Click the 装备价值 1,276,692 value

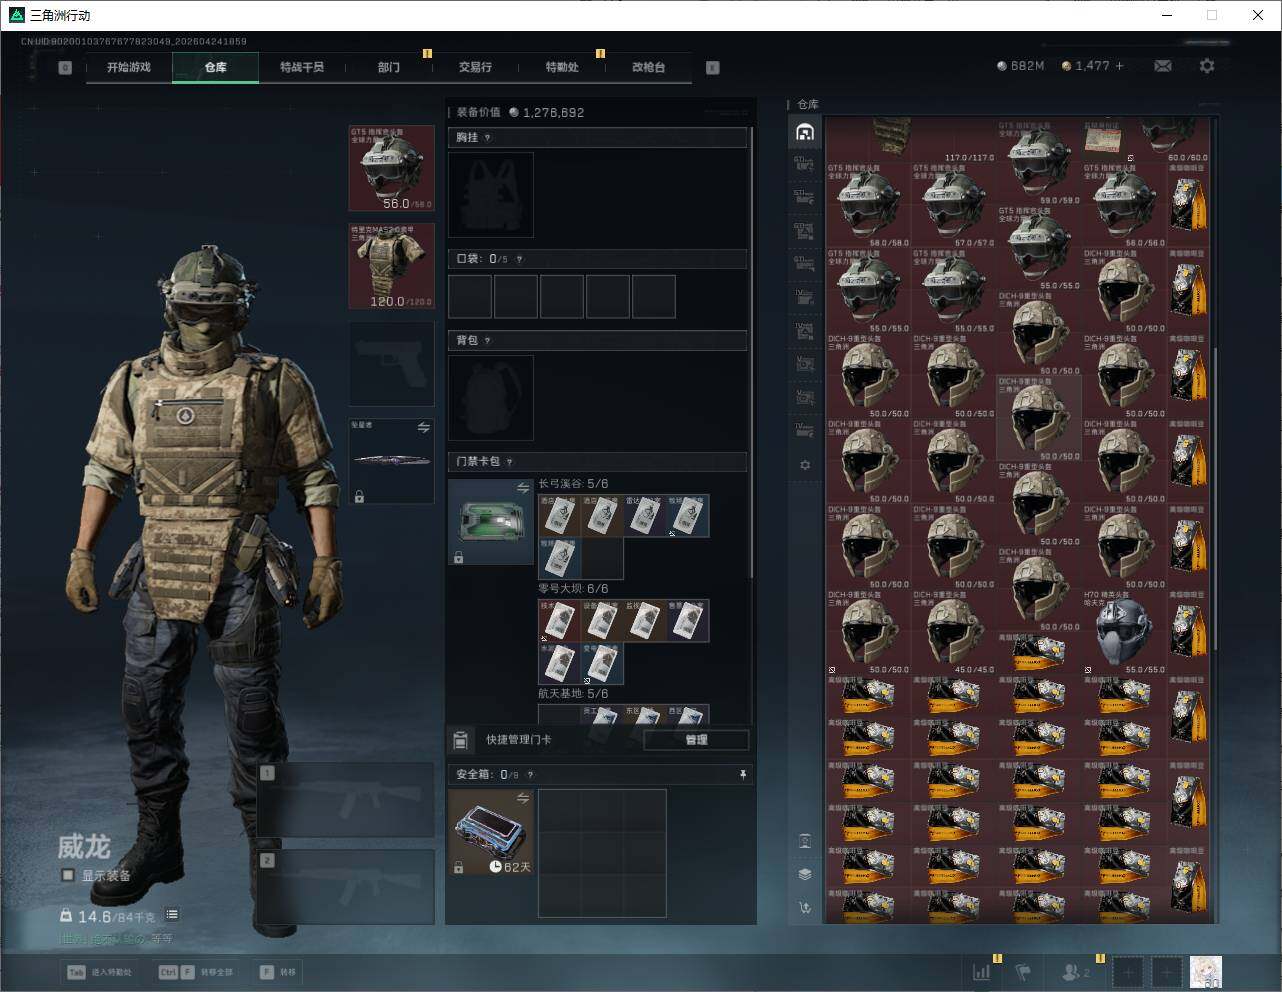pos(520,112)
